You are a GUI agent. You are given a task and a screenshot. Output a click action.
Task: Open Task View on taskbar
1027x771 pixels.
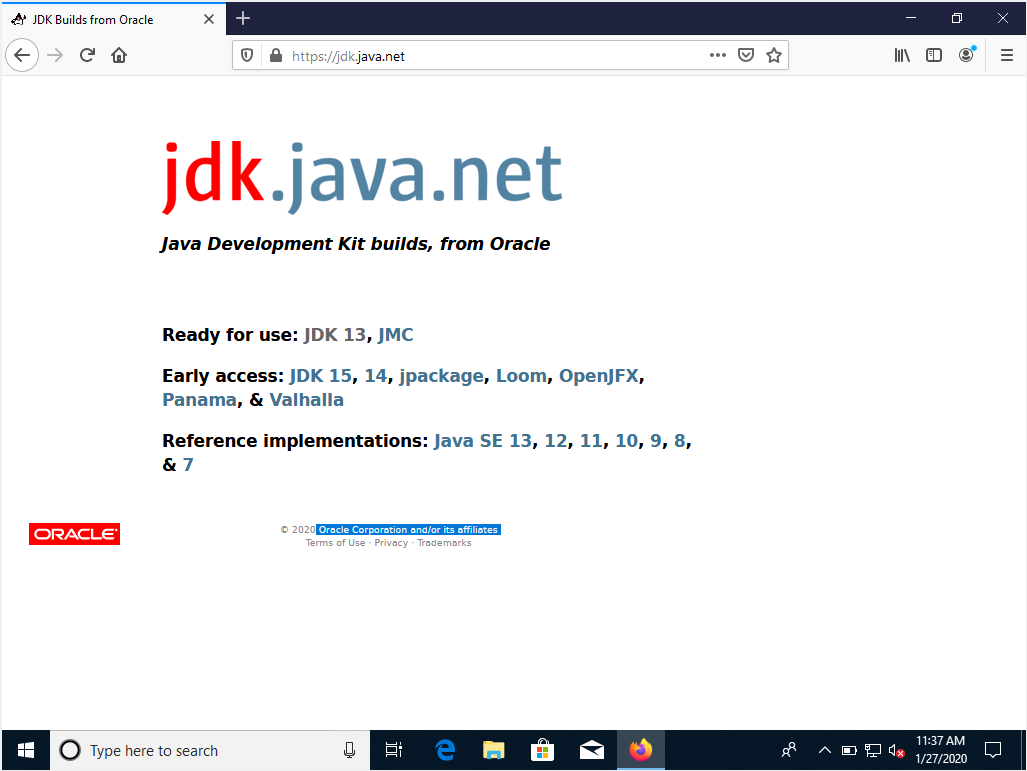(394, 751)
